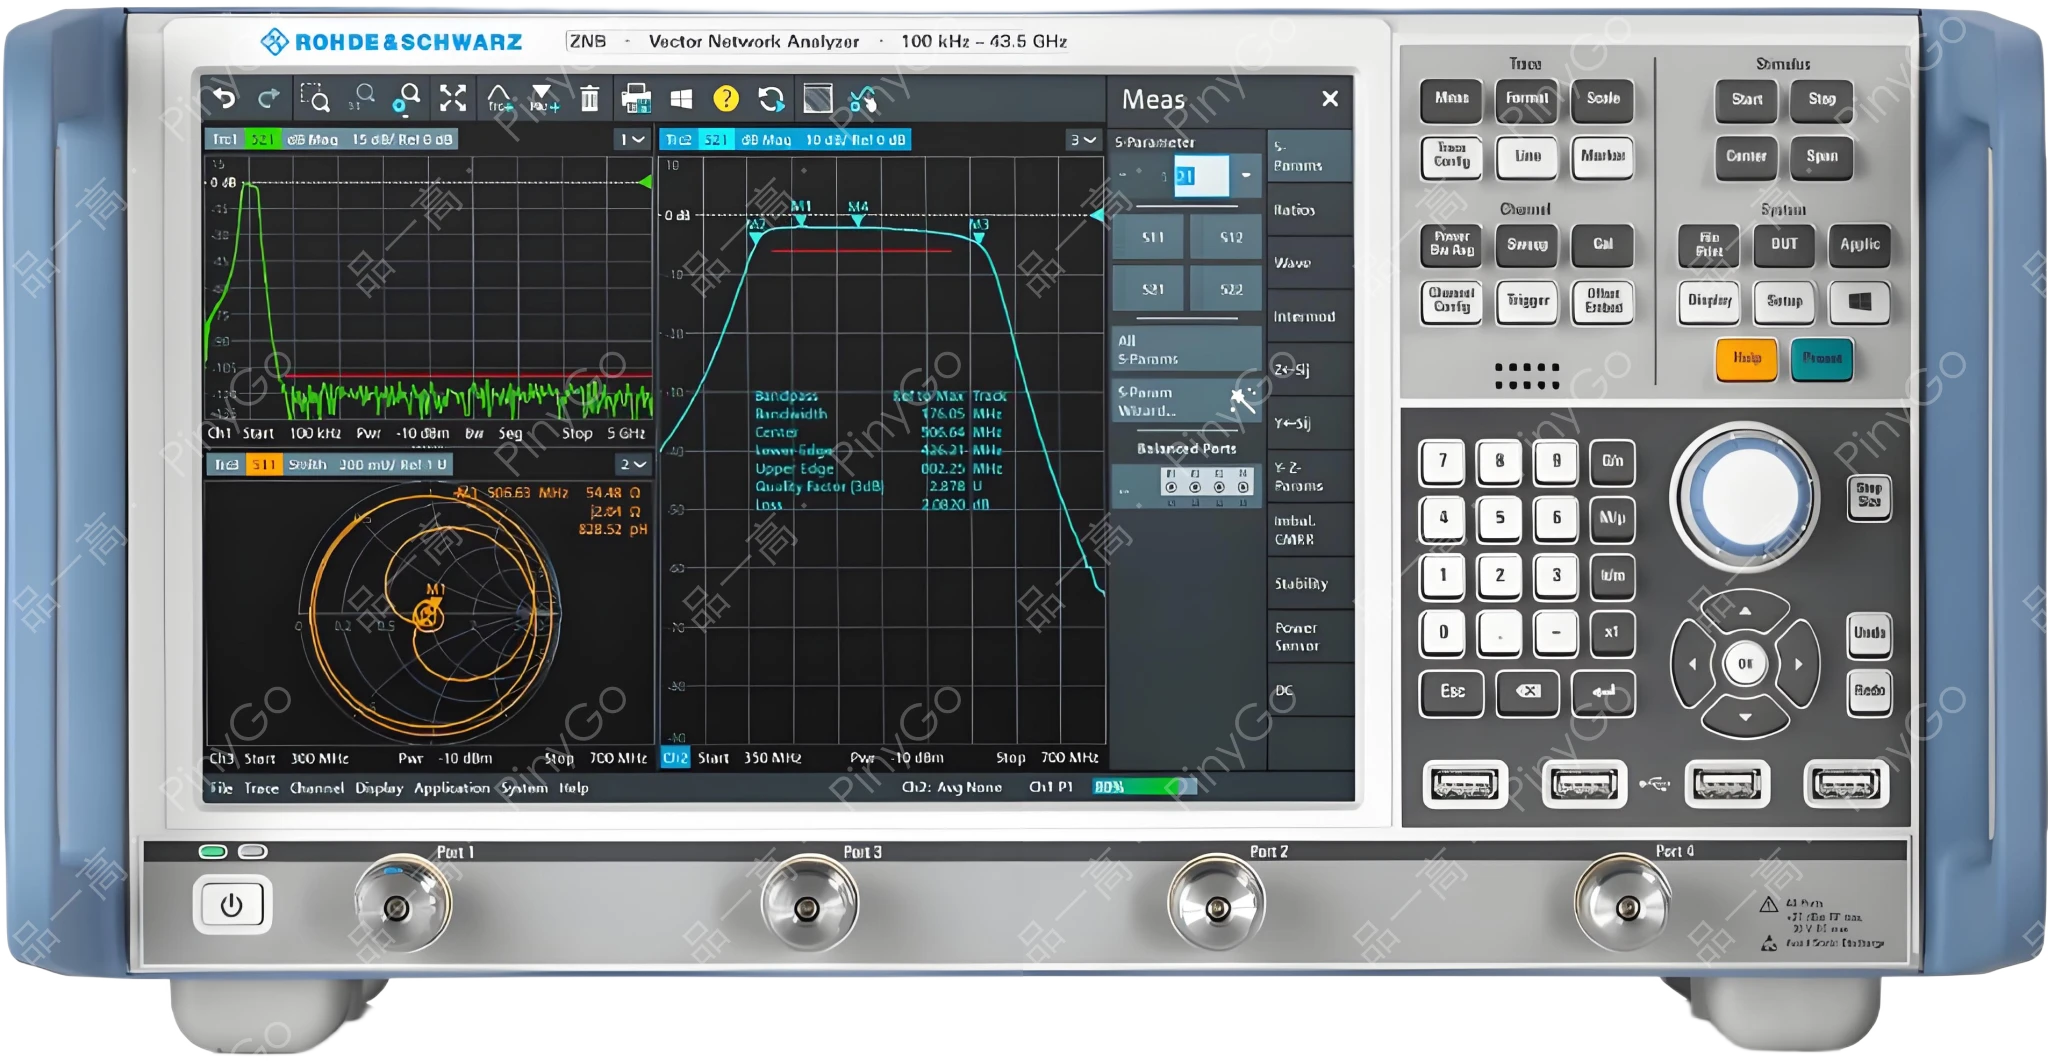Select the S21 measurement button
Screen dimensions: 2048x1061
(1151, 289)
